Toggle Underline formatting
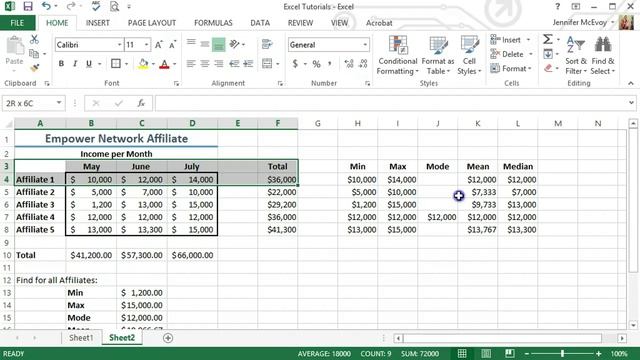The height and width of the screenshot is (360, 640). coord(89,64)
